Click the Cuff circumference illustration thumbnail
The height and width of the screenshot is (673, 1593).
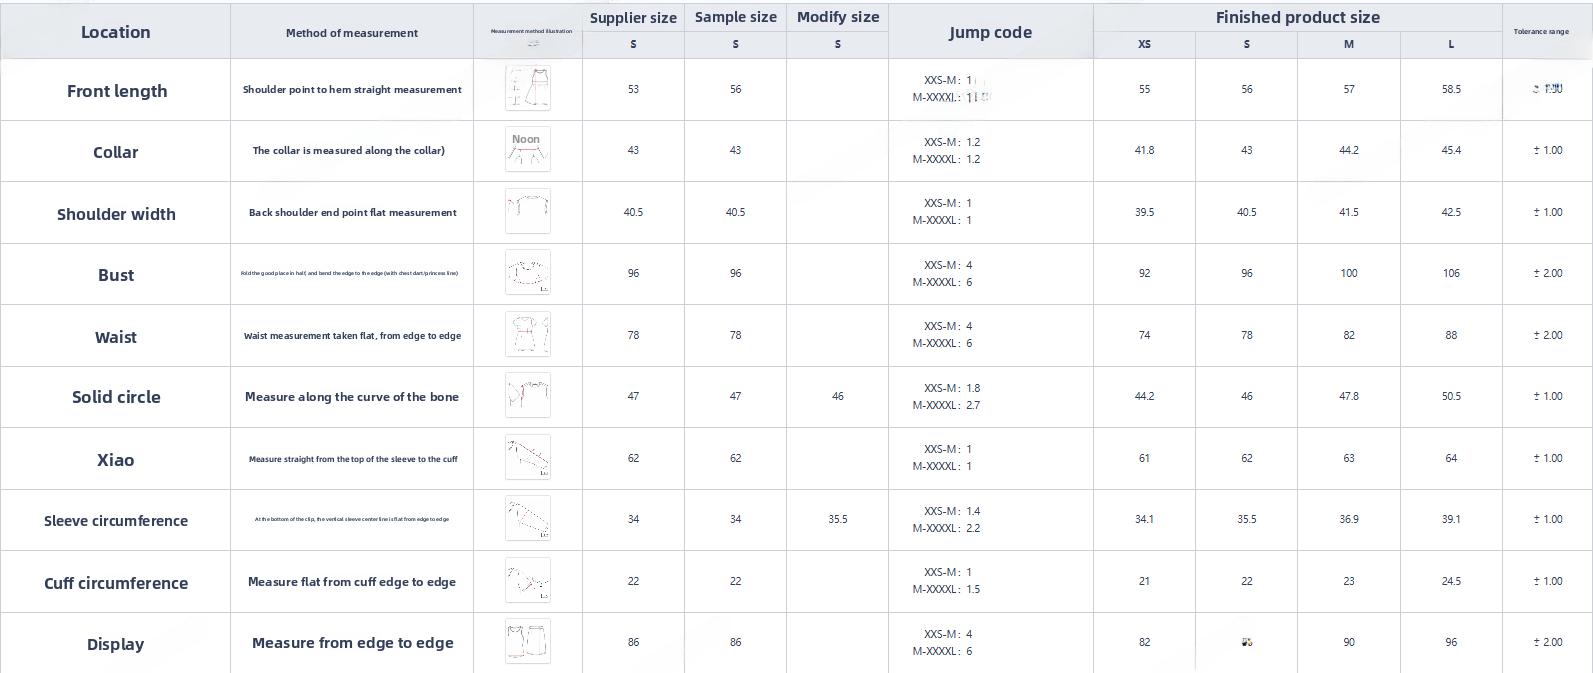tap(527, 580)
